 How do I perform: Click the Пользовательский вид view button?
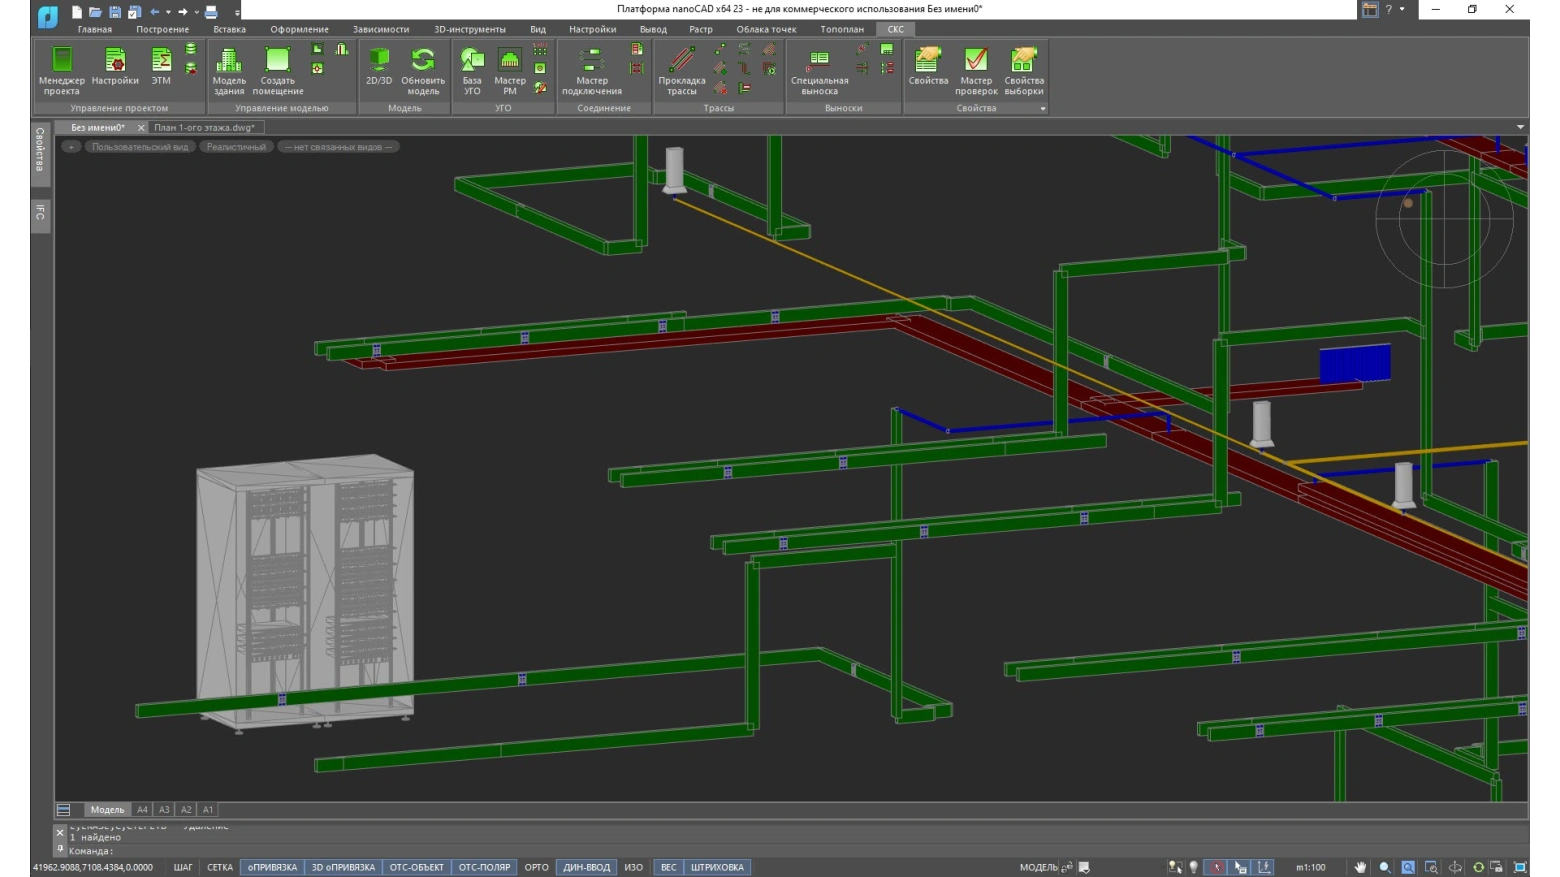pos(140,147)
